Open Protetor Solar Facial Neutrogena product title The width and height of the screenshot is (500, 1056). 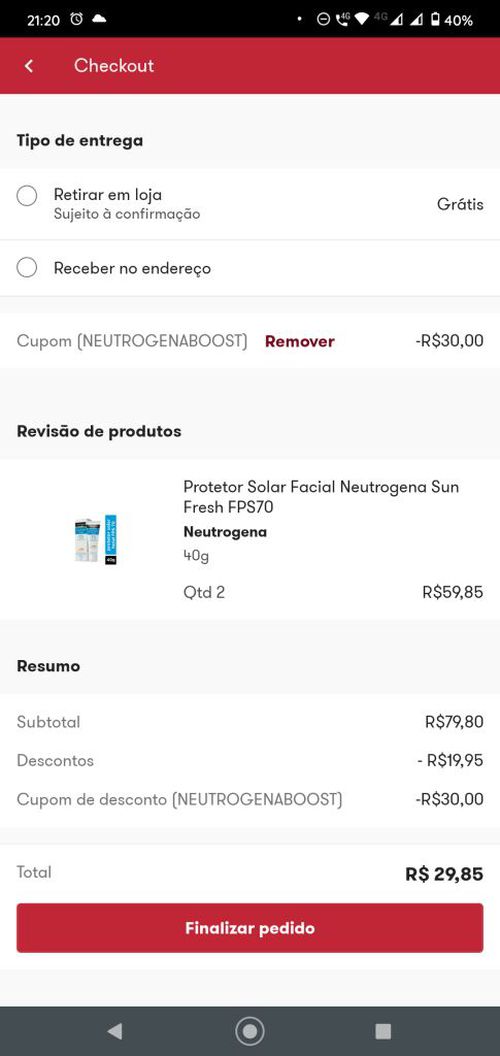pyautogui.click(x=321, y=496)
